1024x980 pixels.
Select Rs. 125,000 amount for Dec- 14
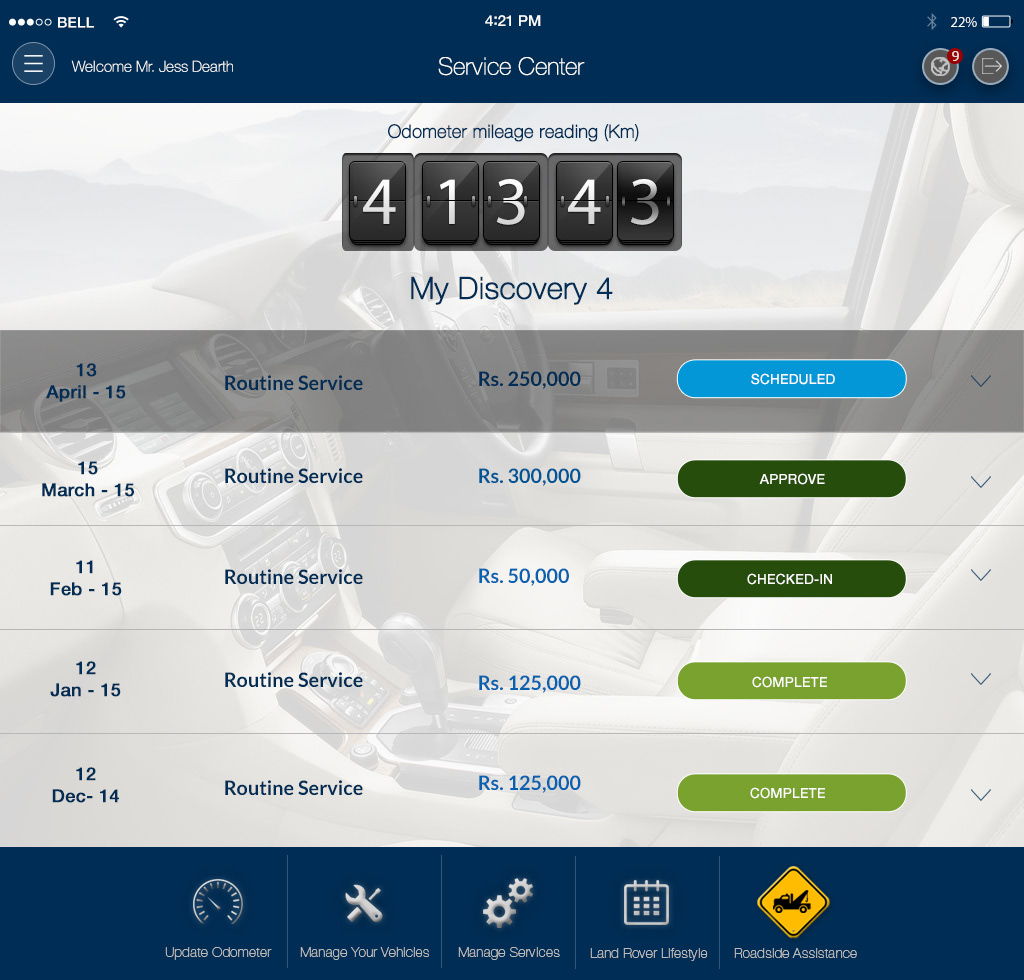(x=529, y=783)
